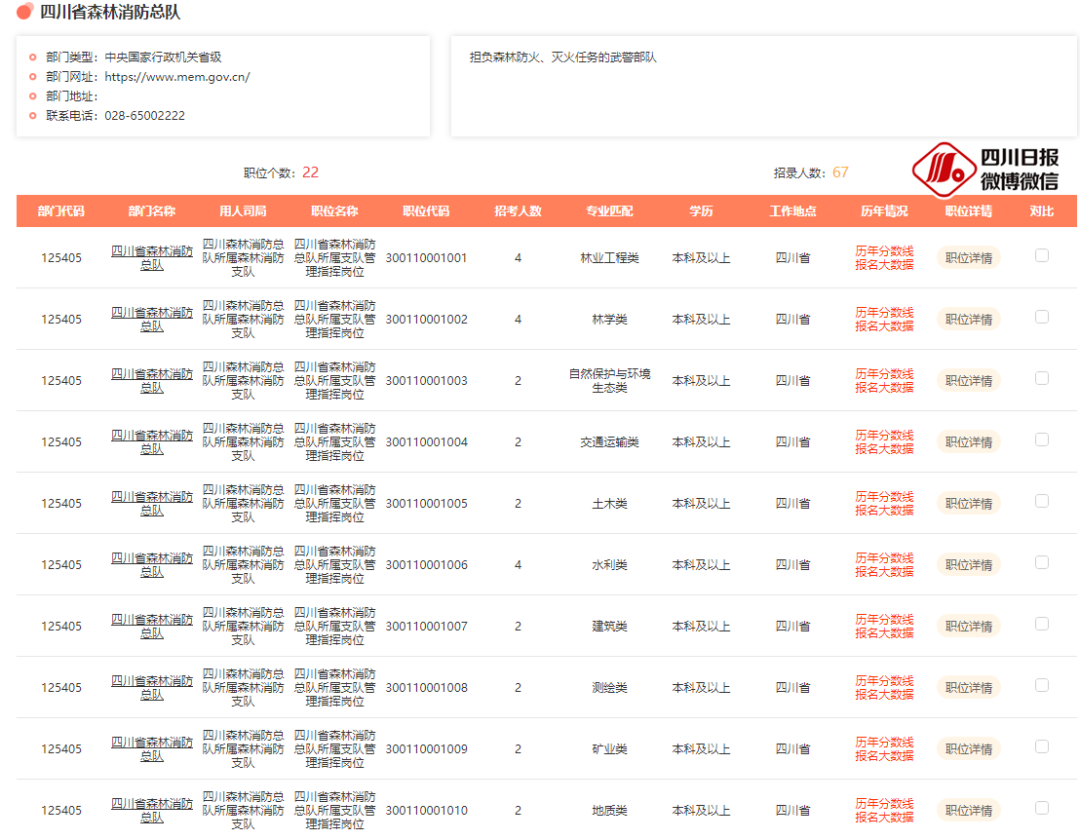Screen dimensions: 1080x840
Task: Click 四川省森林消防总队 link in row 300110001008
Action: (x=152, y=688)
